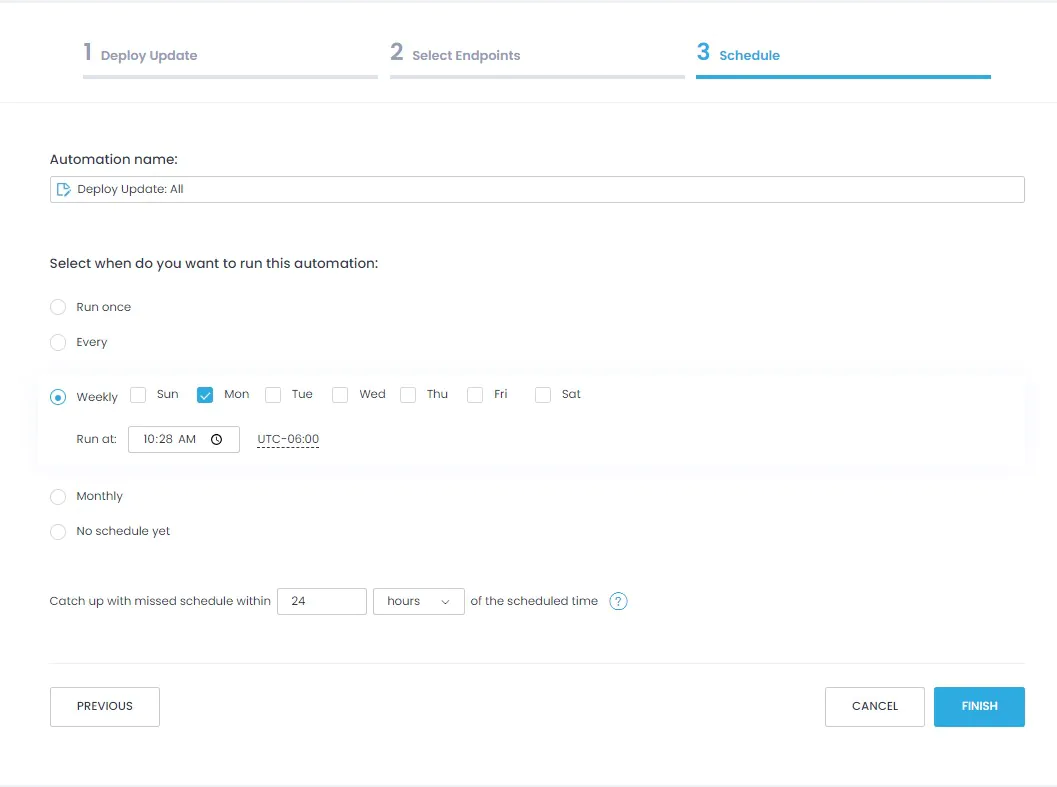Click the Cancel button
The image size is (1057, 787).
point(874,706)
